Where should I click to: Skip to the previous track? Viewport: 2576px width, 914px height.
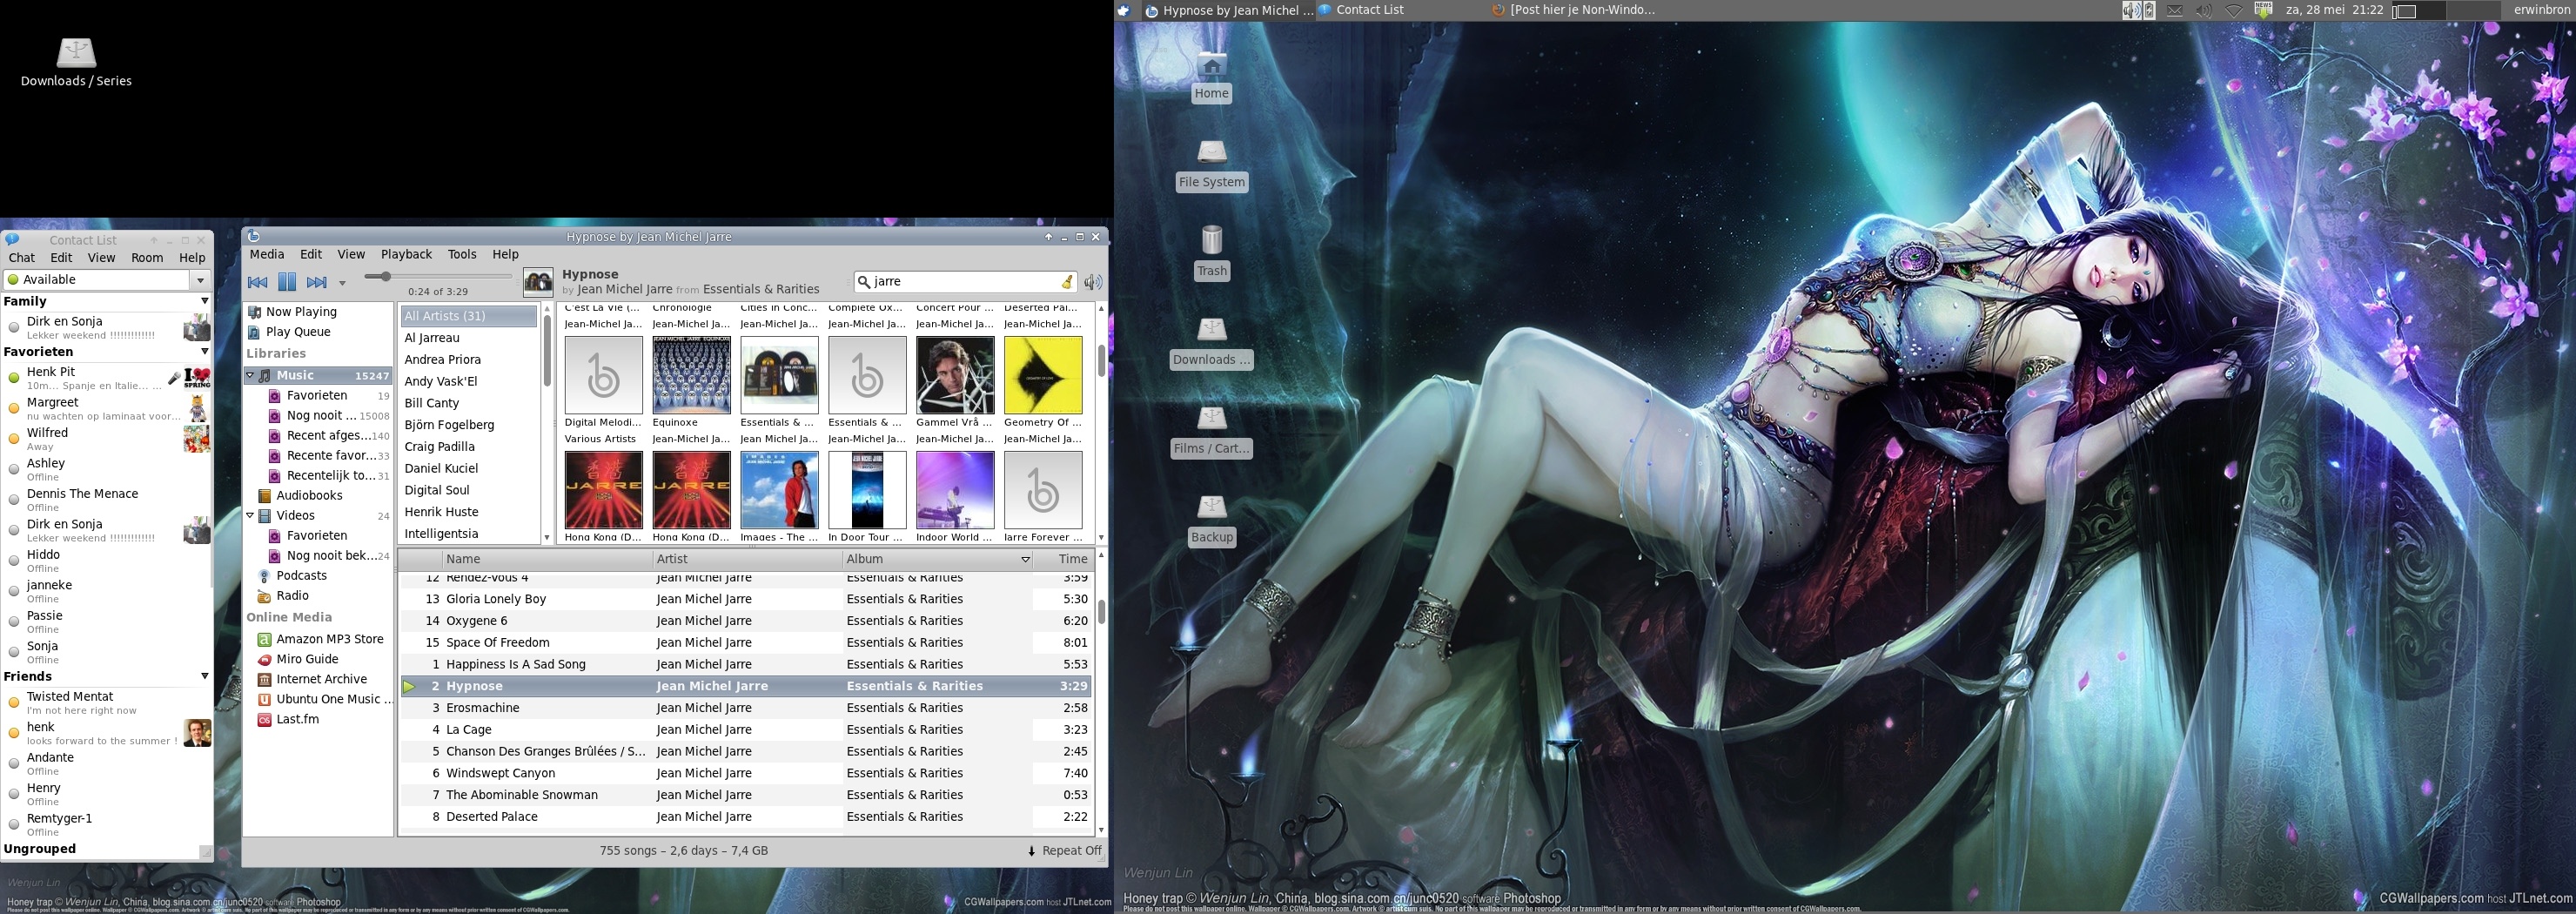pyautogui.click(x=257, y=283)
